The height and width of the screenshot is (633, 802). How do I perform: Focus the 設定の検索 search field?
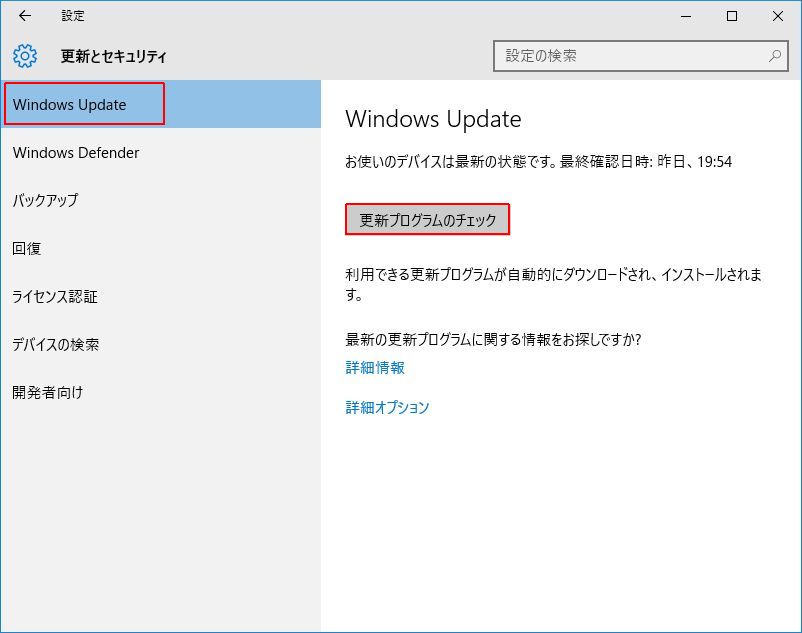tap(640, 56)
